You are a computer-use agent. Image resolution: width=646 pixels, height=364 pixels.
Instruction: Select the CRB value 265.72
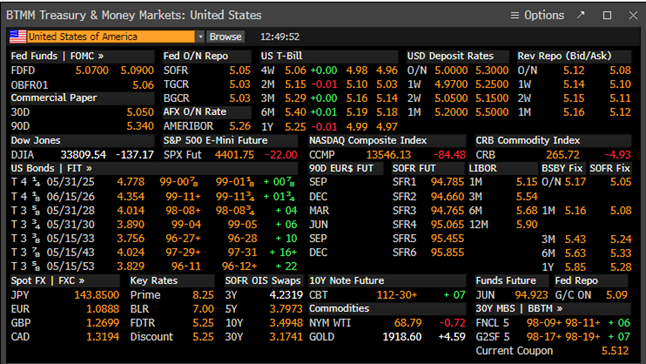coord(563,155)
